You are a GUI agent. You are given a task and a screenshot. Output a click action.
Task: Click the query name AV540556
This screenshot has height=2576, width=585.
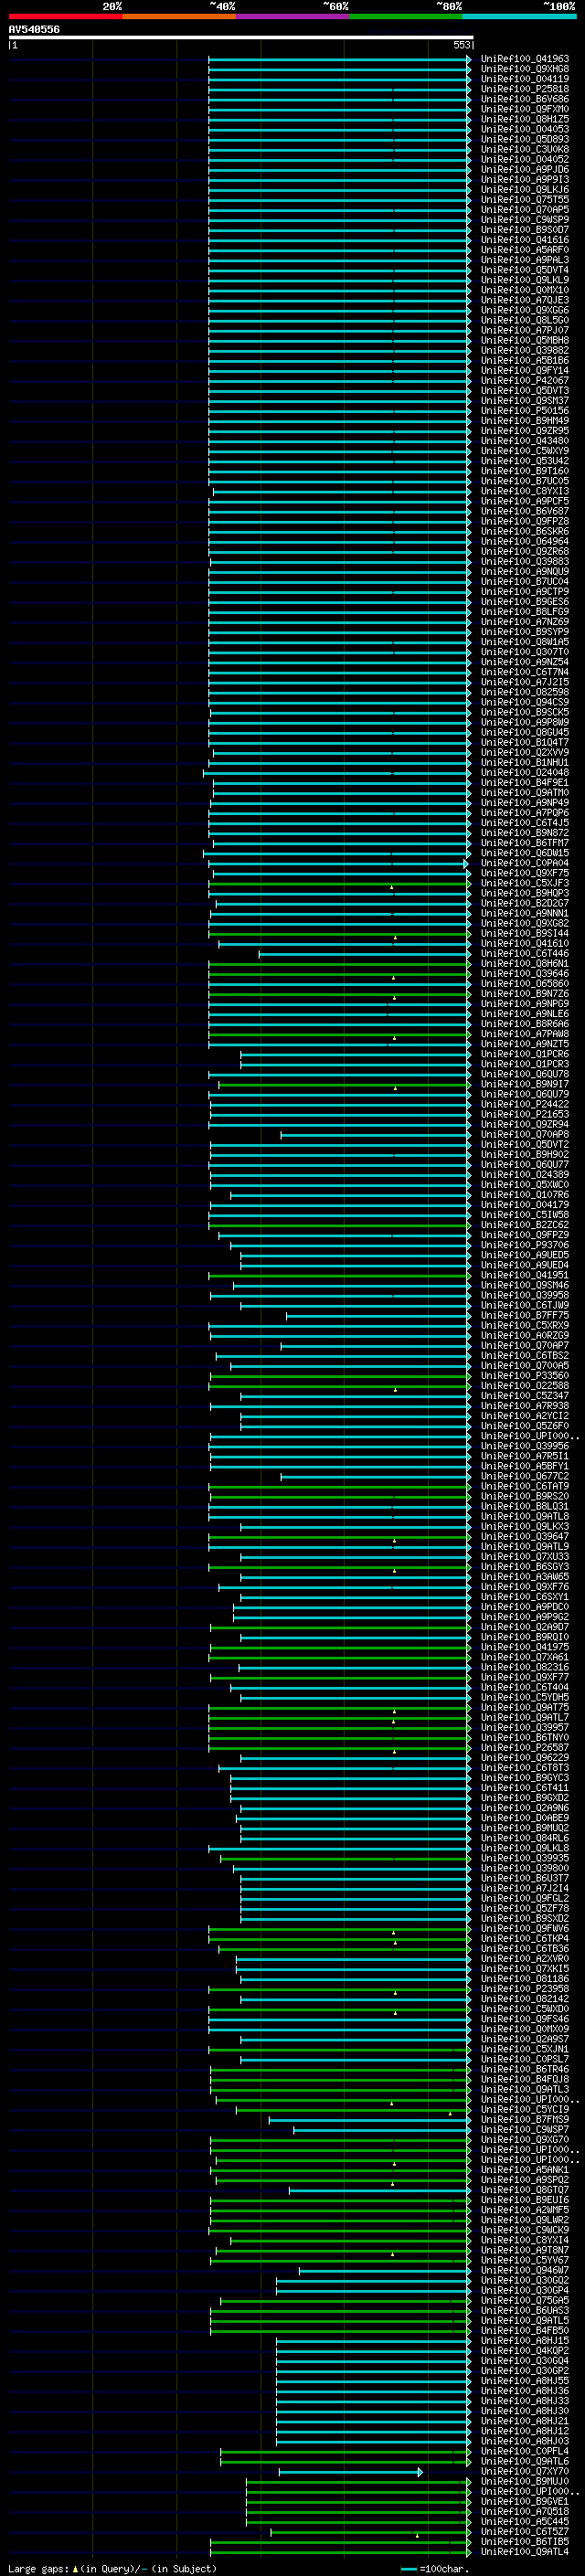click(x=34, y=29)
